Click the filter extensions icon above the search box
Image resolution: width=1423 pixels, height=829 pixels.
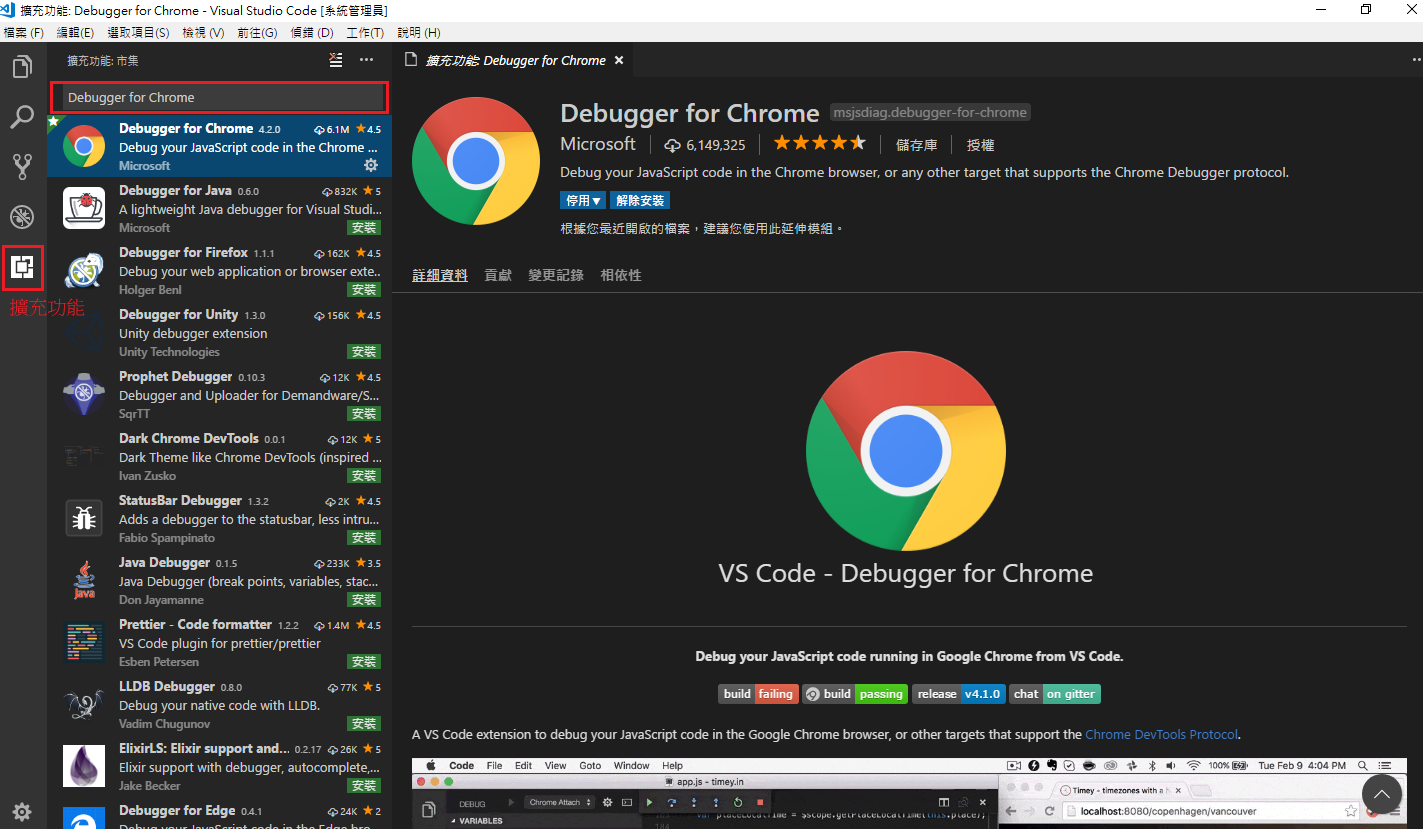(335, 60)
